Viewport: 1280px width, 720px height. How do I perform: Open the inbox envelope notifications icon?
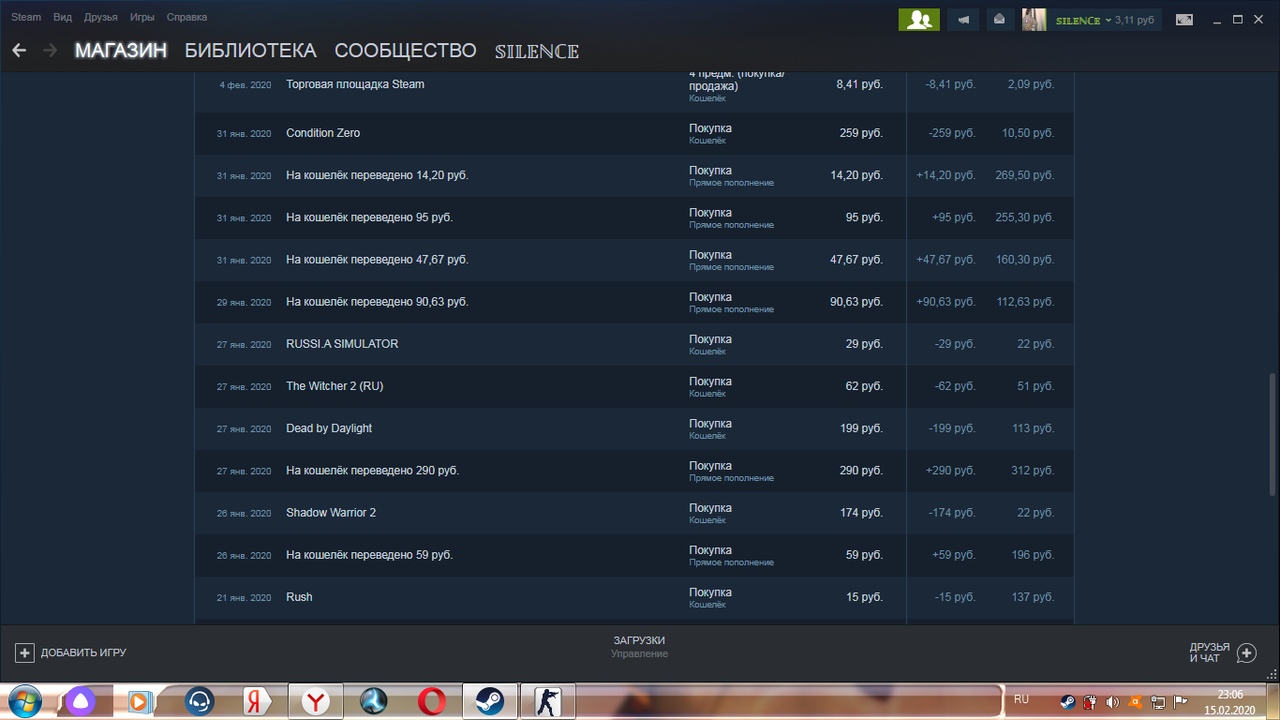pos(998,19)
